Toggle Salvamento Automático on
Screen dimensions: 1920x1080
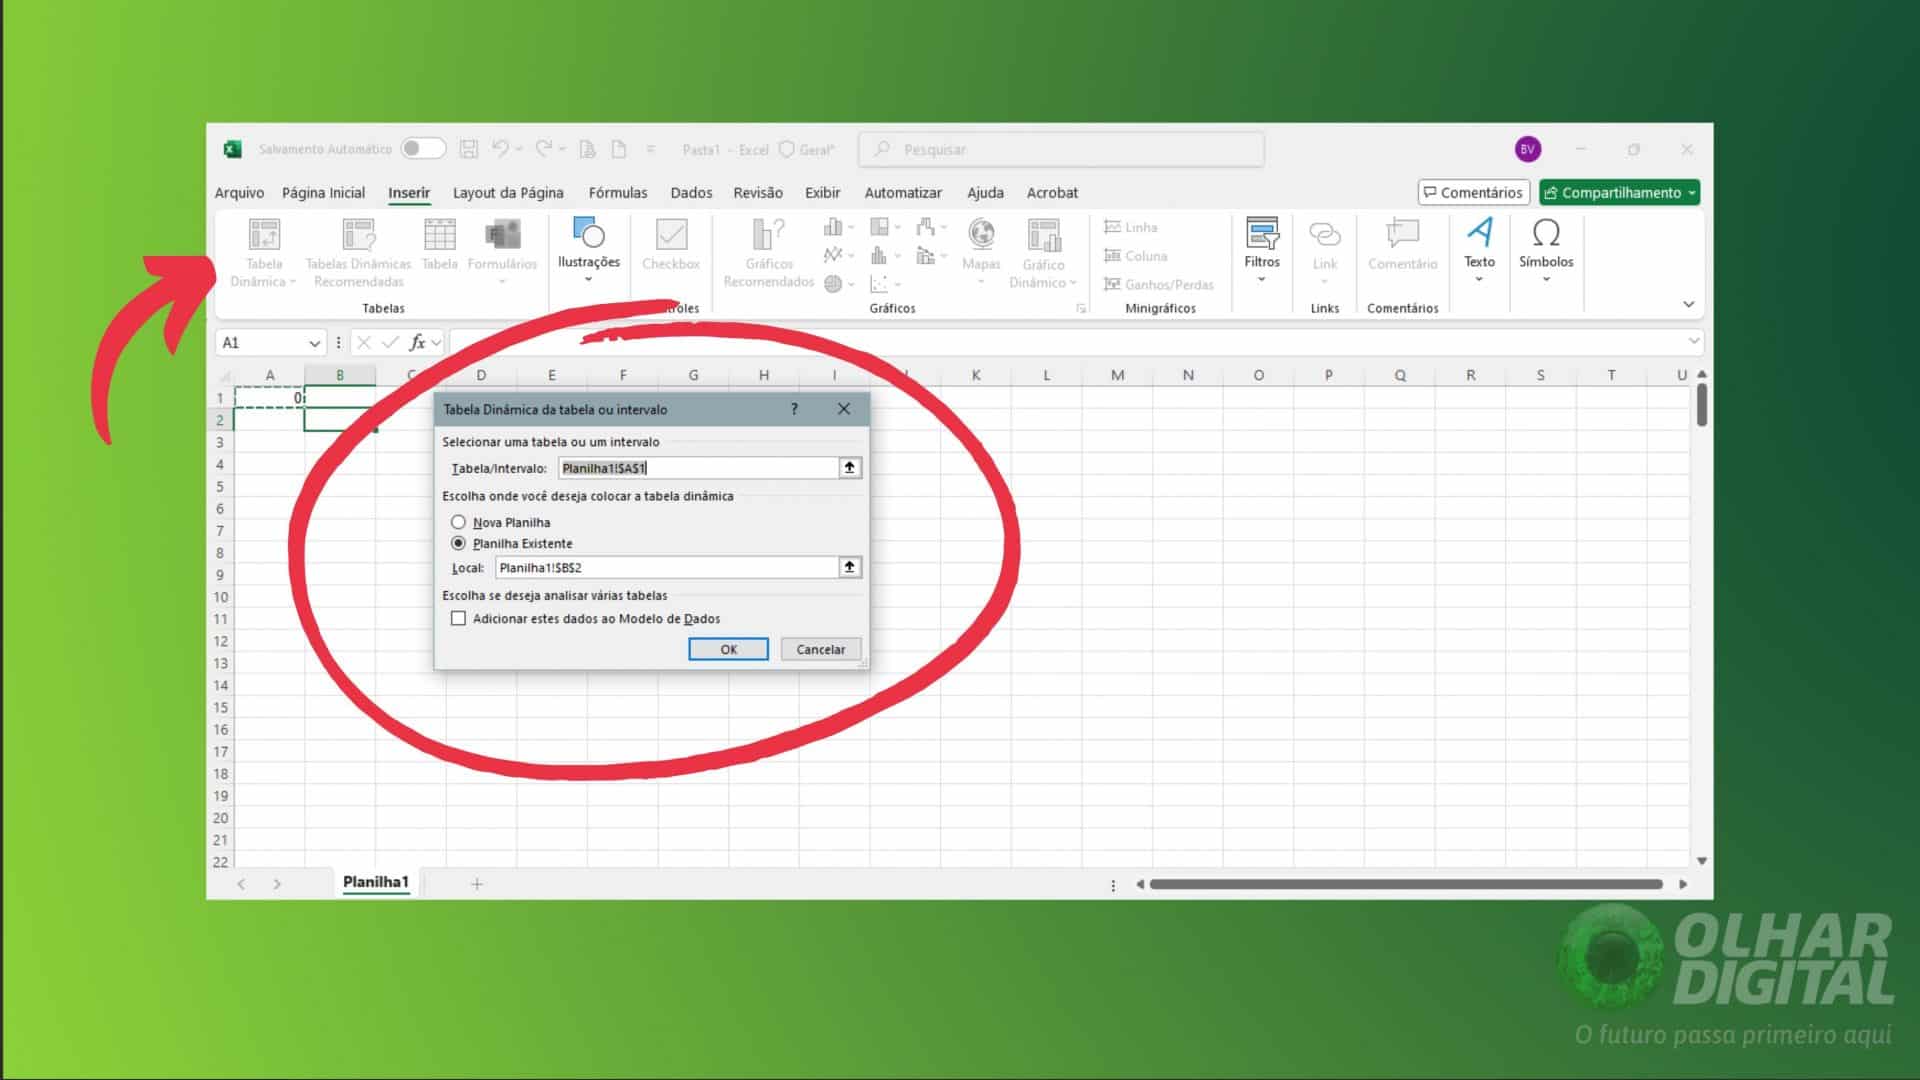(422, 147)
